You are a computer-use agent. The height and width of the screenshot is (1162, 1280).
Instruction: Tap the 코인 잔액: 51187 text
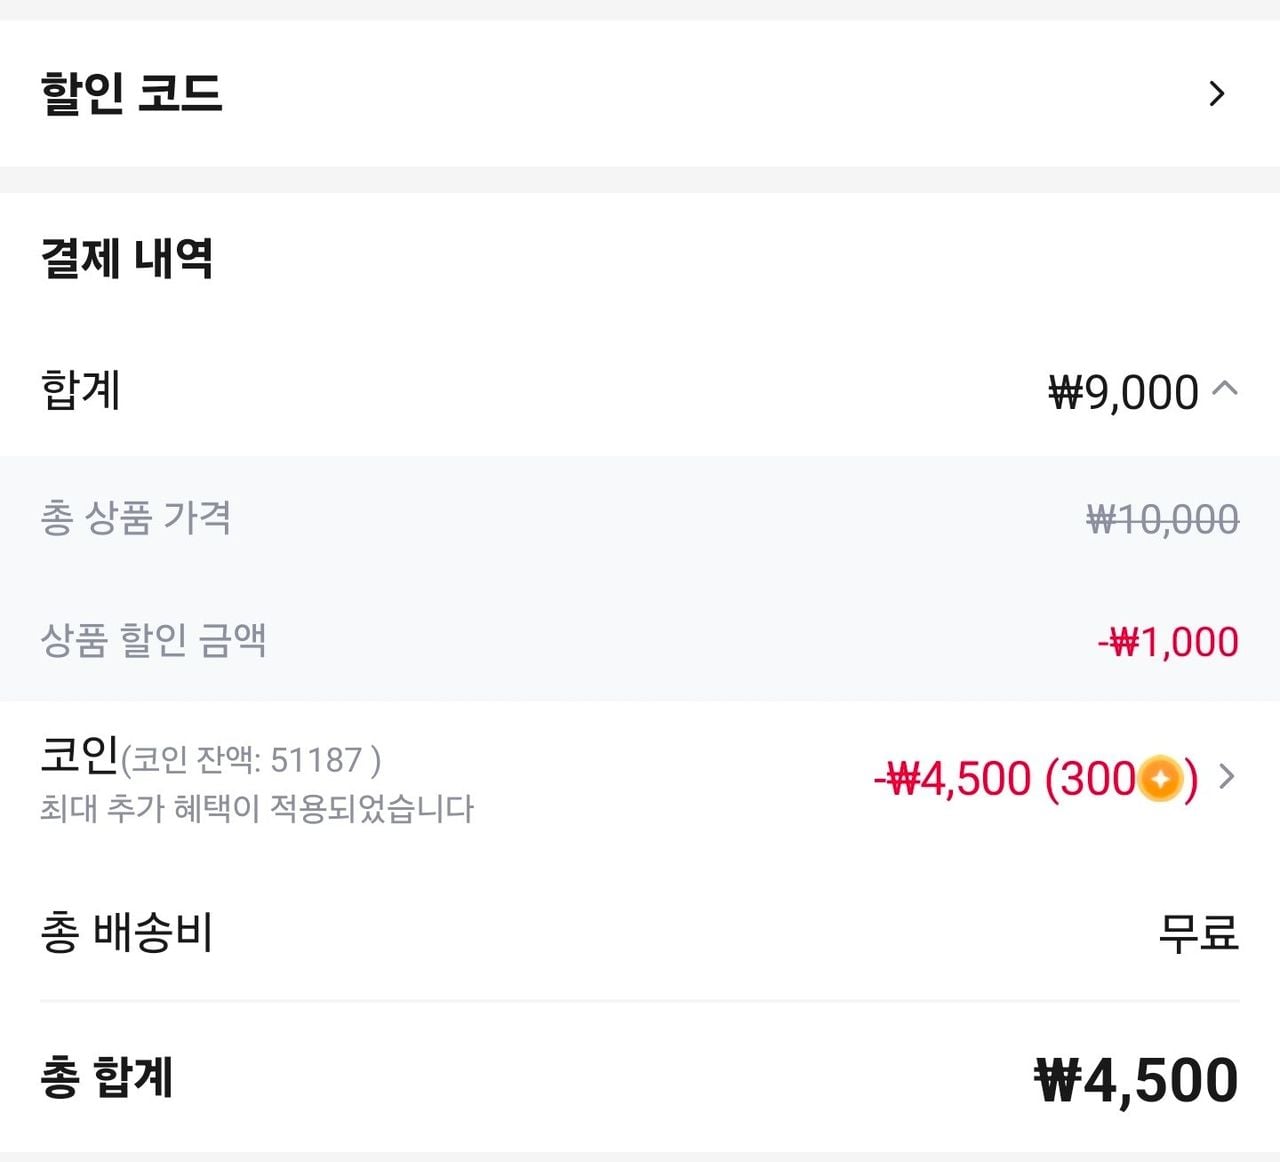coord(251,761)
